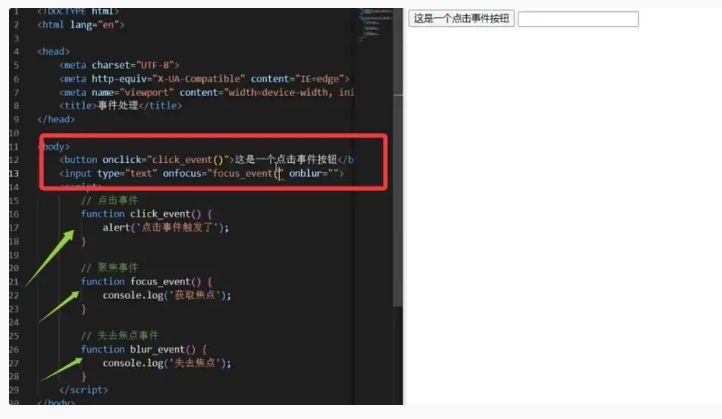
Task: Click the click_event function definition name
Action: click(160, 214)
